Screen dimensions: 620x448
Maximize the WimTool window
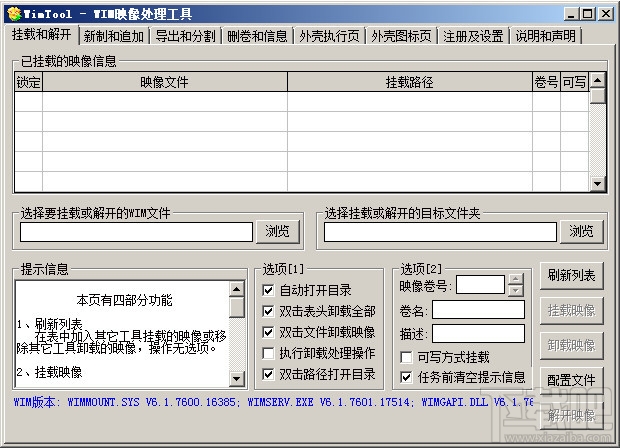[x=588, y=14]
